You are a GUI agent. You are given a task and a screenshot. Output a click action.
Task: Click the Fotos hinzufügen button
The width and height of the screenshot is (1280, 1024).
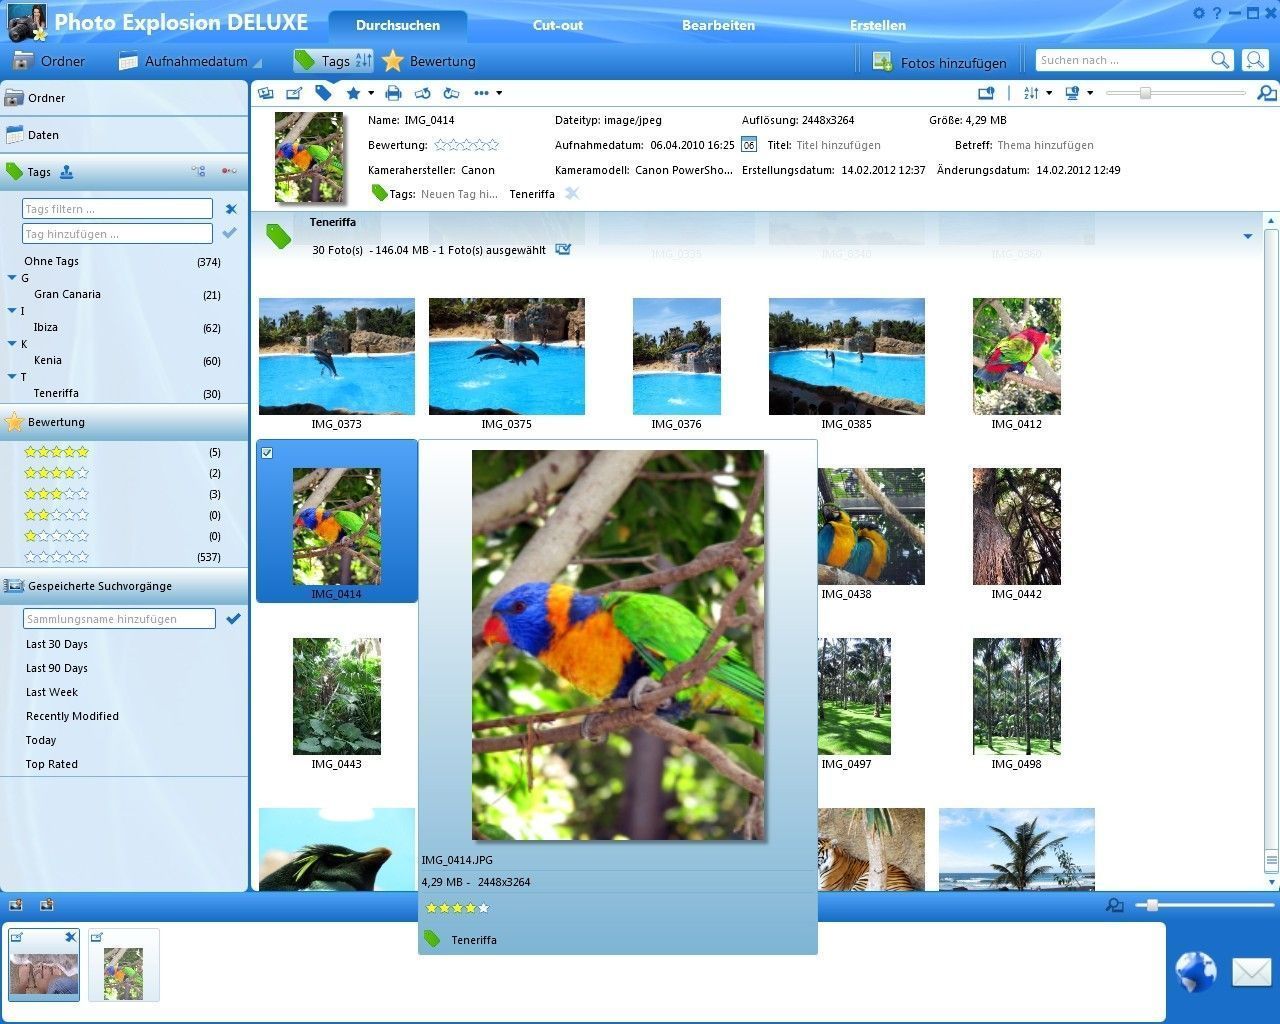938,62
